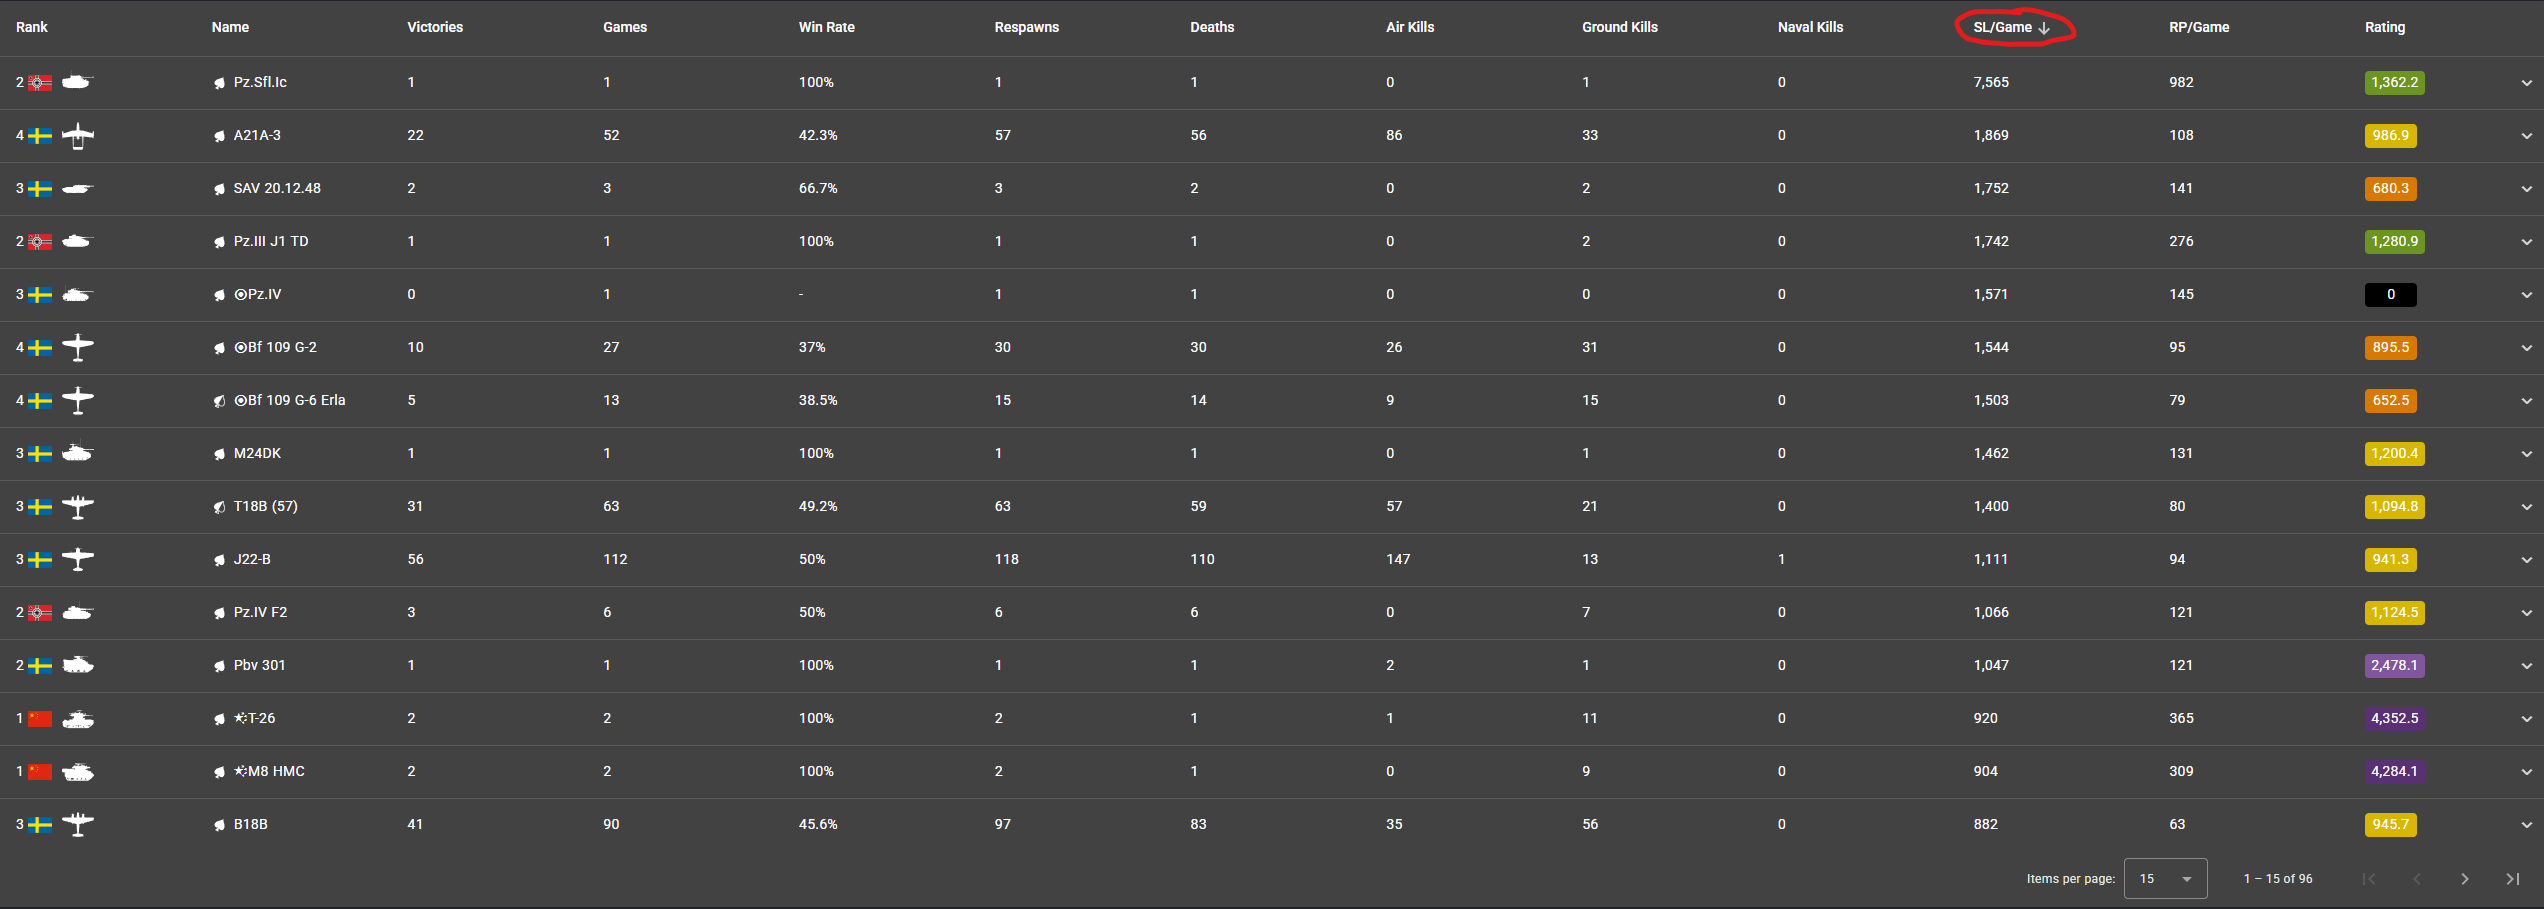Click the green 1,362.2 rating badge
The image size is (2544, 909).
click(2394, 83)
